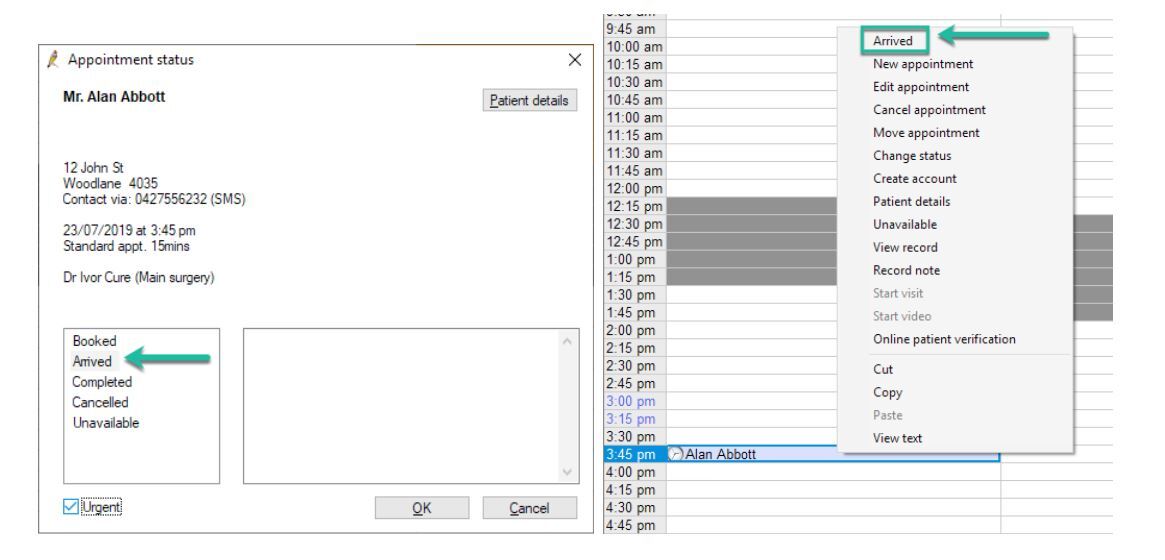Open Change status from context menu
This screenshot has height=560, width=1165.
pos(912,156)
